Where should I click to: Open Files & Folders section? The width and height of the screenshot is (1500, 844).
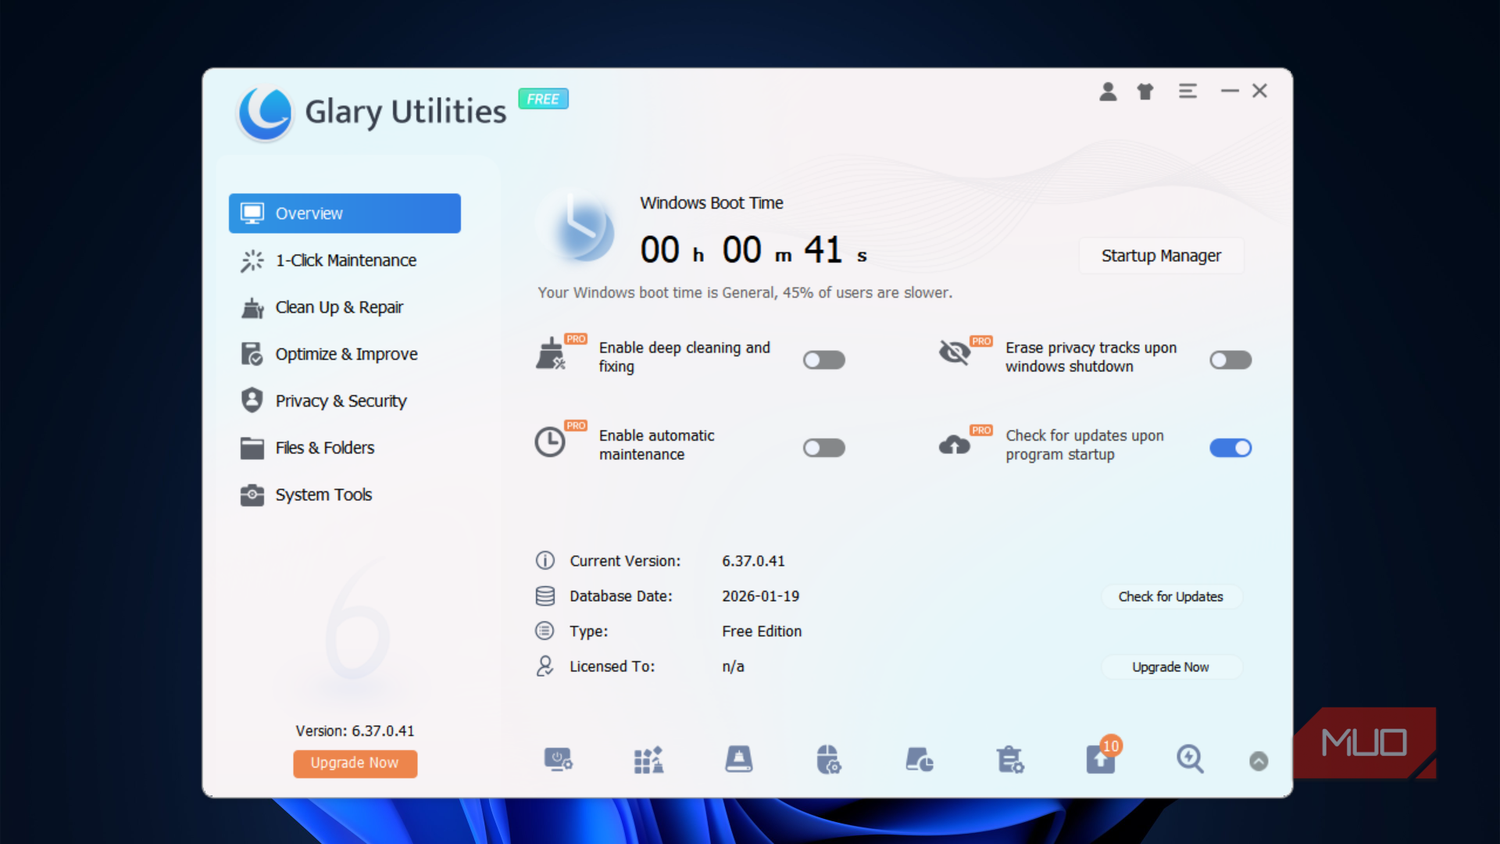tap(345, 448)
